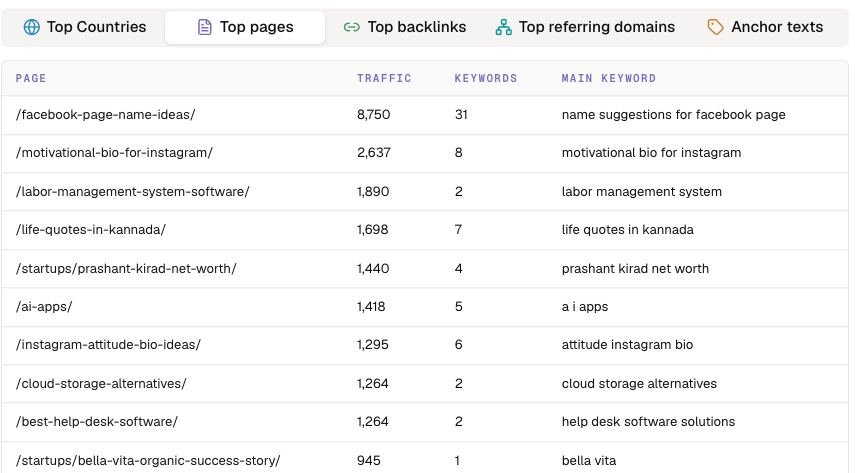
Task: Click the PAGE column header
Action: tap(31, 78)
